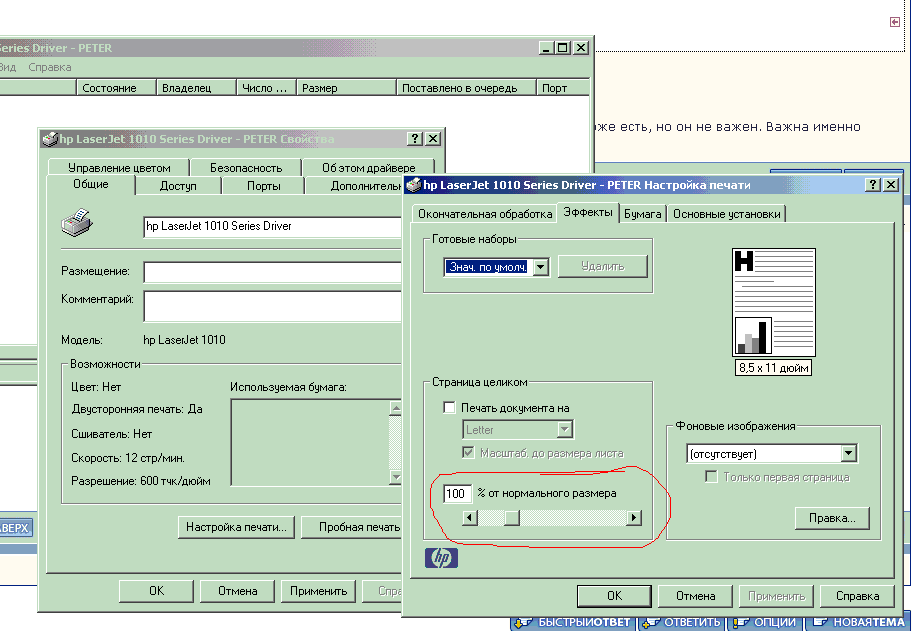Click the '8,5 x 11 дюйм' size label
Viewport: 920px width, 631px height.
pyautogui.click(x=773, y=368)
